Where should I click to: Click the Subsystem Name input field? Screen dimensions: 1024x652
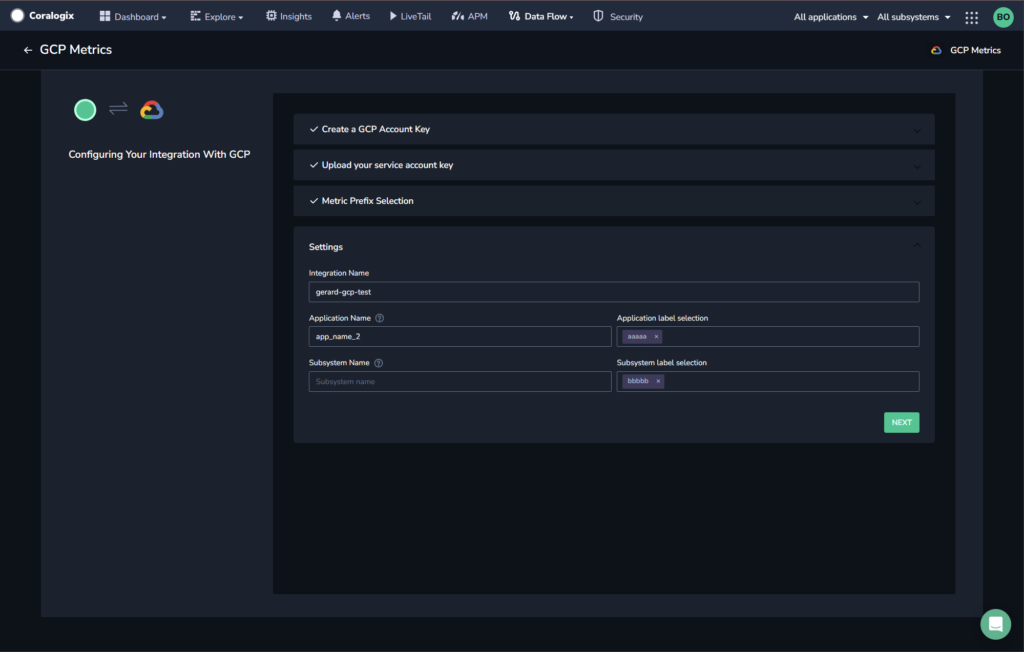[x=460, y=382]
